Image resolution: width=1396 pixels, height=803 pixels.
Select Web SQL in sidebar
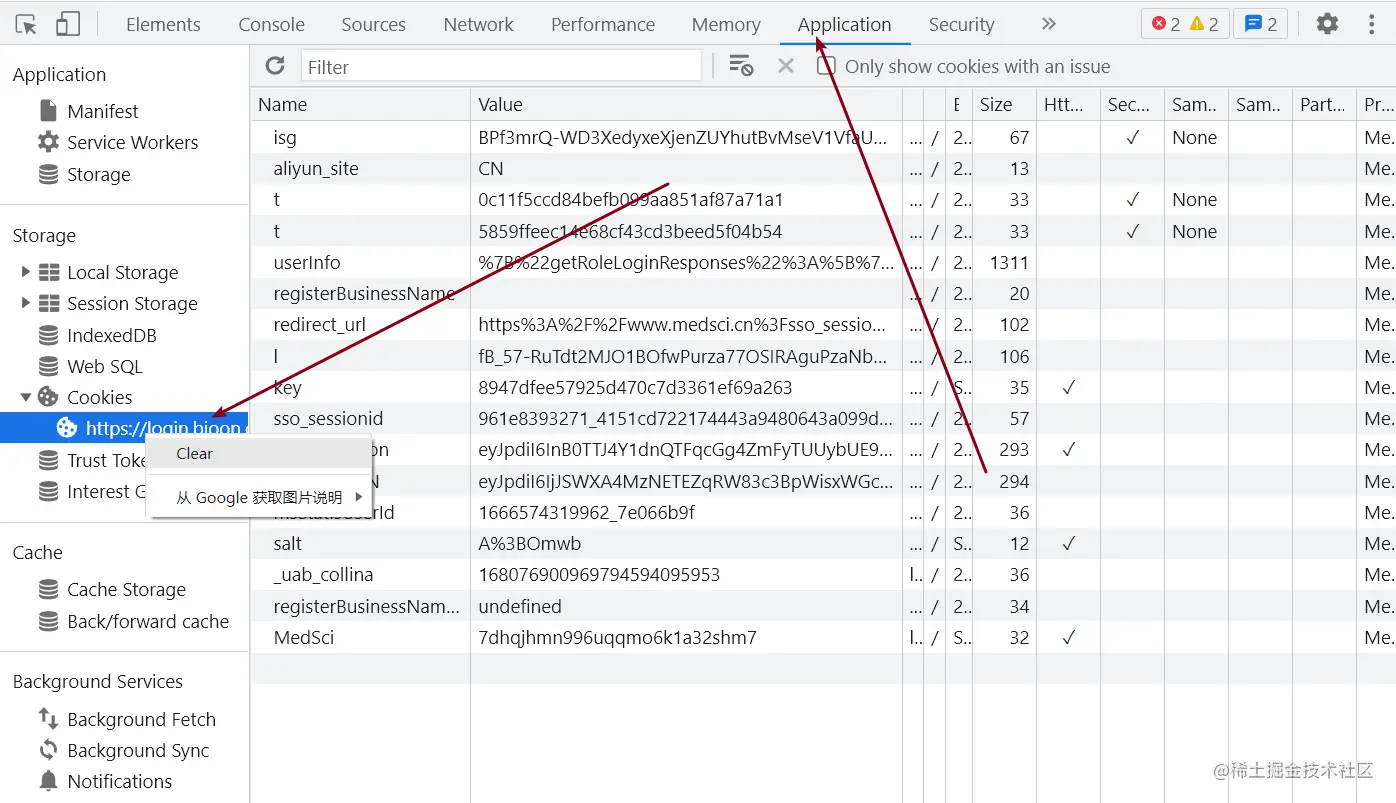(x=104, y=366)
